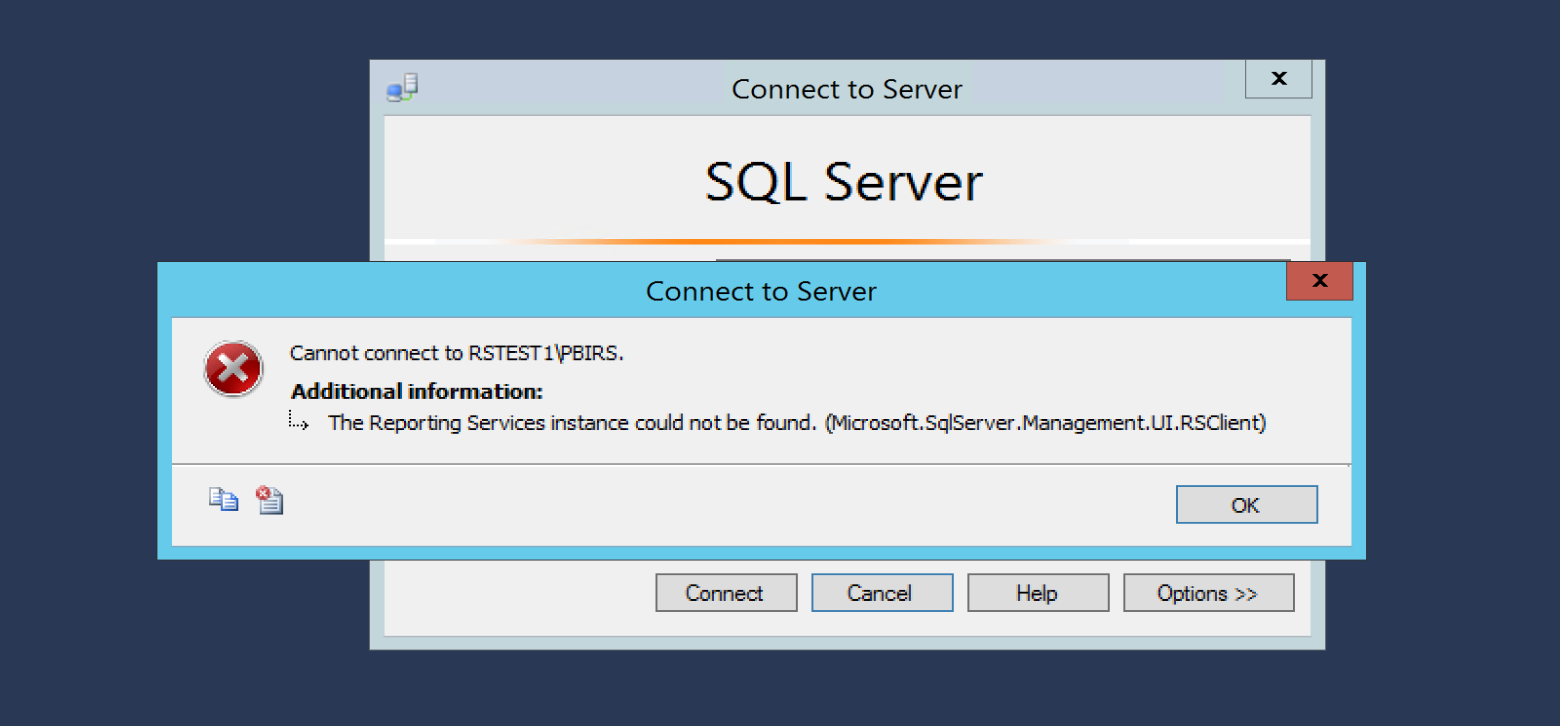The image size is (1560, 726).
Task: Click the Reporting Services instance error message
Action: [796, 423]
